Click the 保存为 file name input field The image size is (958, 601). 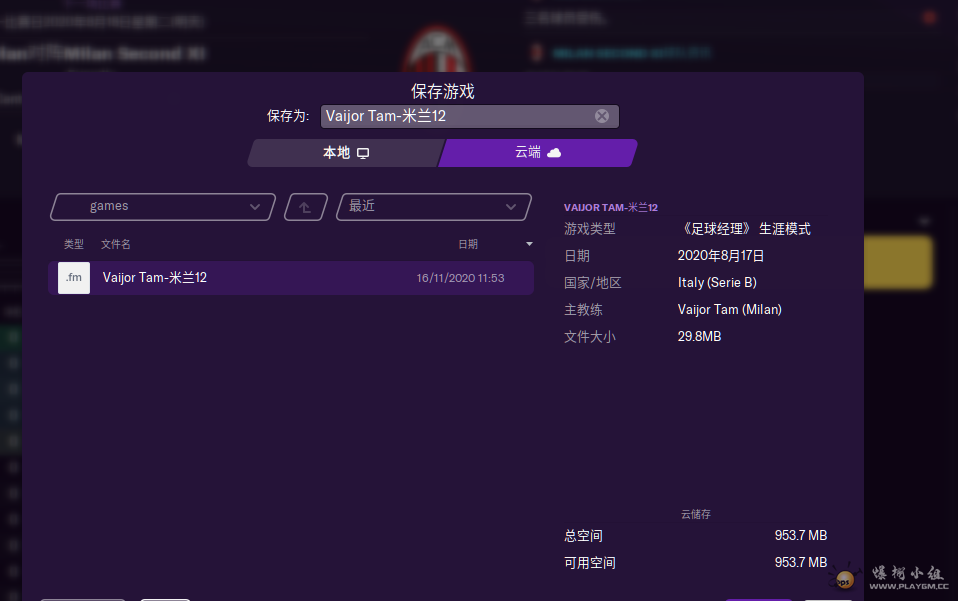[469, 116]
